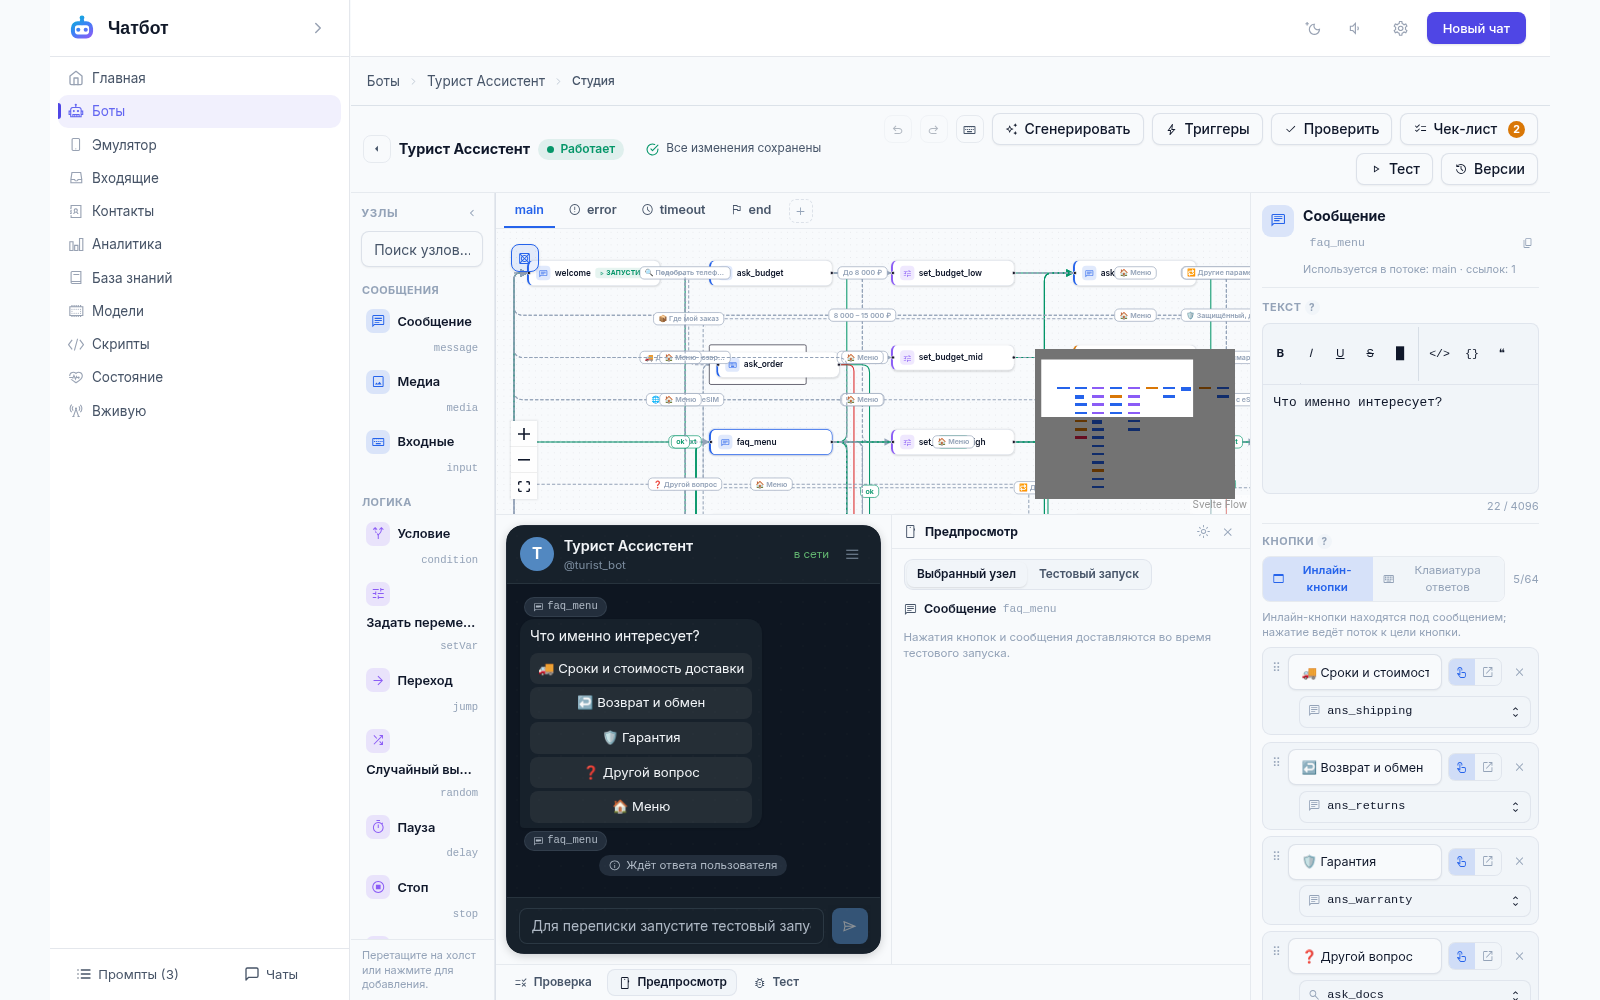The width and height of the screenshot is (1600, 1000).
Task: Open the ans_warranty target dropdown
Action: [1414, 900]
